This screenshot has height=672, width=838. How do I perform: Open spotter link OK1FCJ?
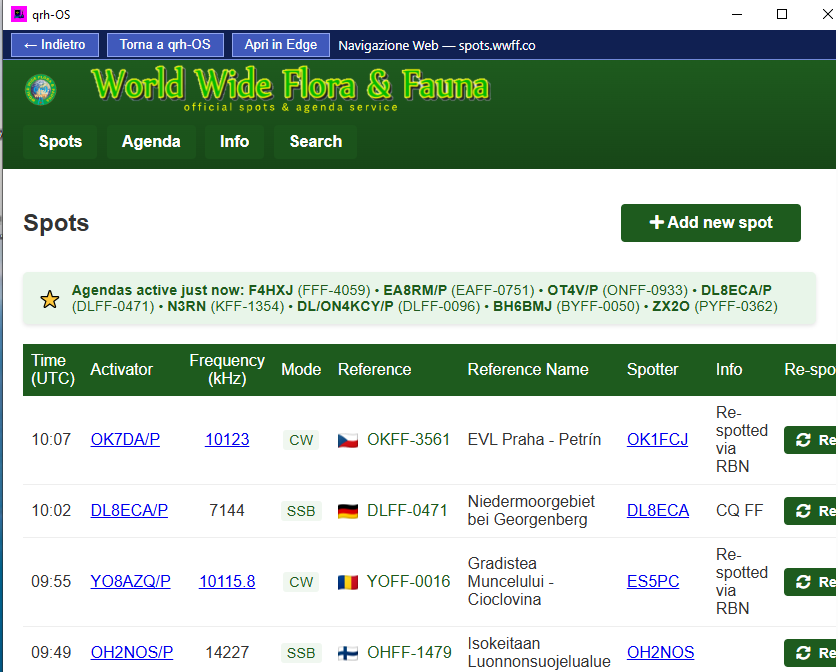[x=657, y=439]
